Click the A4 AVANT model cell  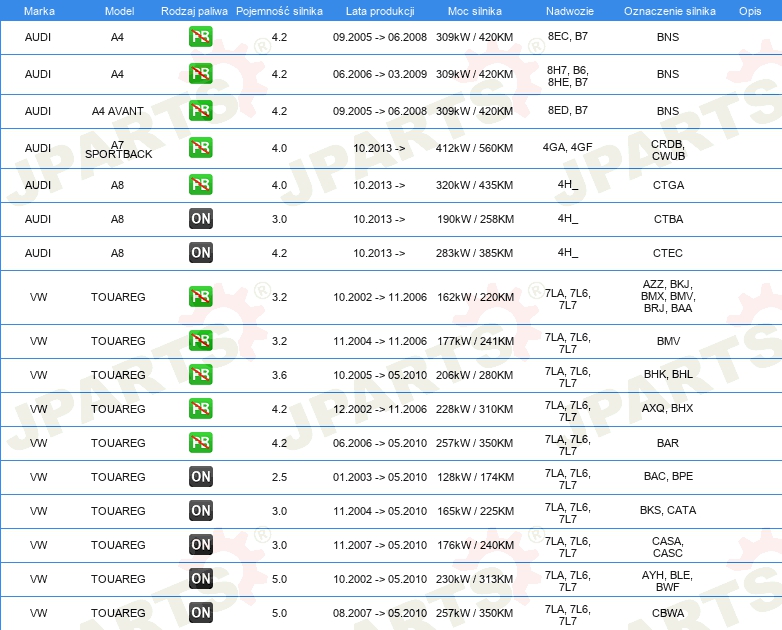(118, 111)
